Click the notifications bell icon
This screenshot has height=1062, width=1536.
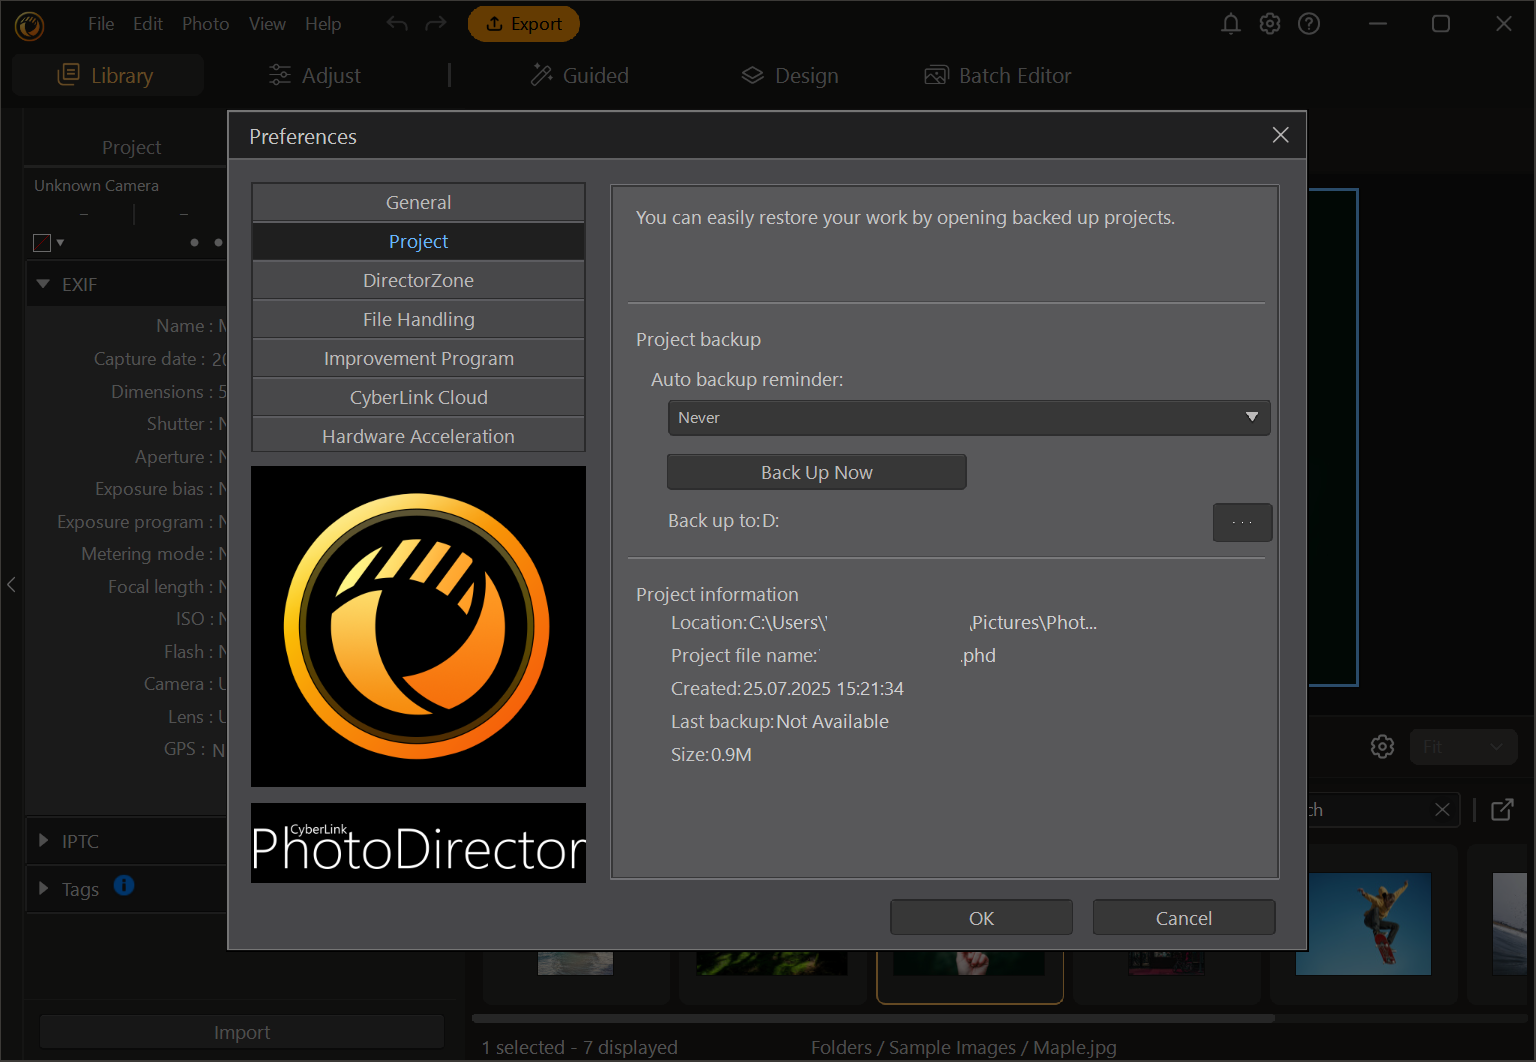[1231, 24]
